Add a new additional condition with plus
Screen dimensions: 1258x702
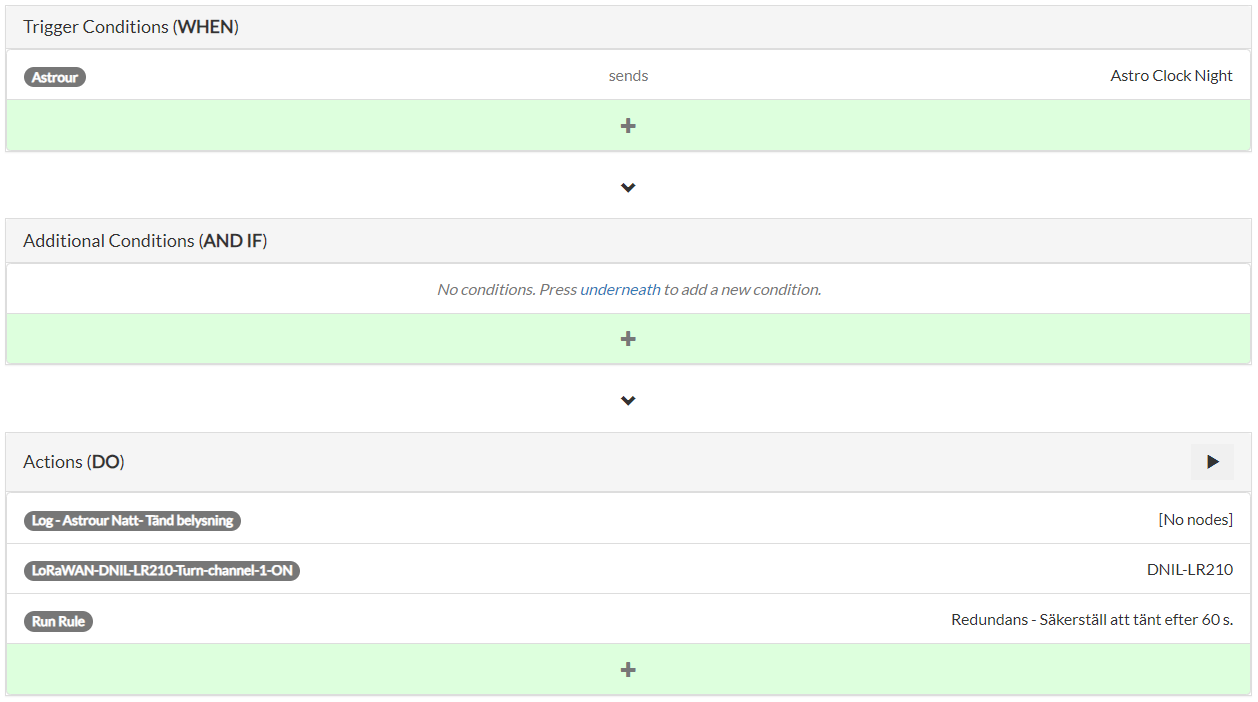628,339
